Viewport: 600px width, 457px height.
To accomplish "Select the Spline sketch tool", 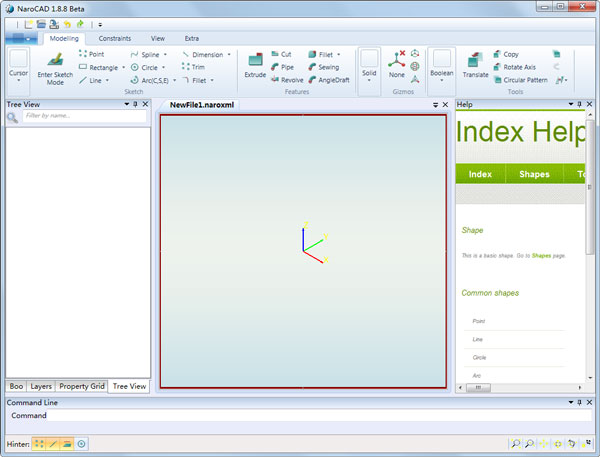I will (145, 54).
